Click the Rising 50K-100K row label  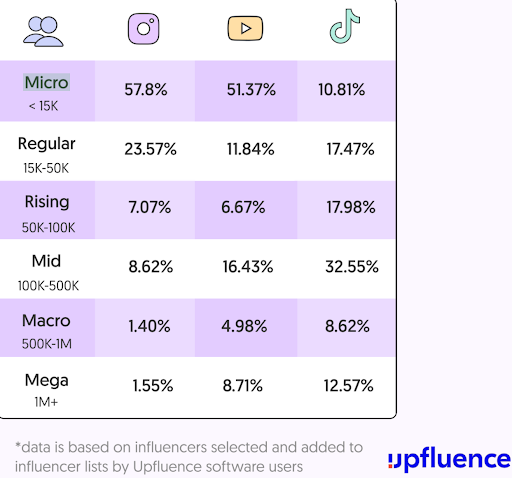tap(47, 214)
